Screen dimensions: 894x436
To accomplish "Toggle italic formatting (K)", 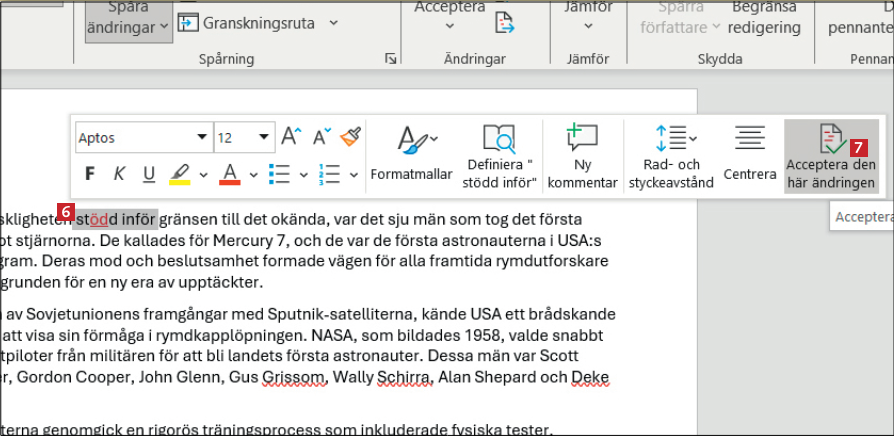I will (119, 174).
